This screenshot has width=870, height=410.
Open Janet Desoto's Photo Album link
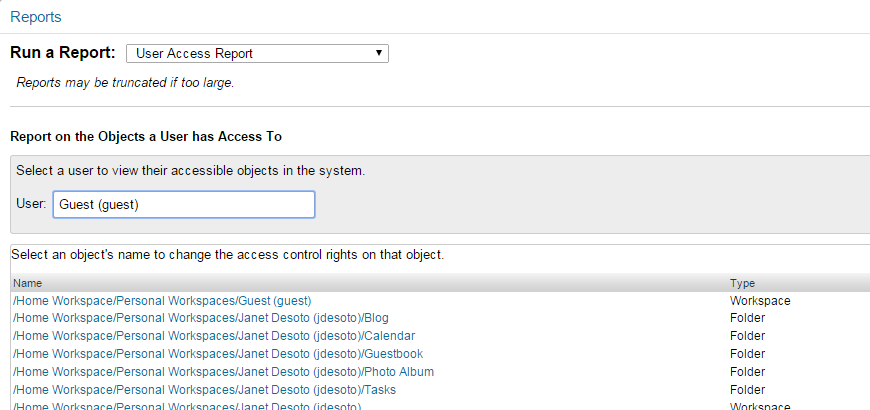pos(223,372)
